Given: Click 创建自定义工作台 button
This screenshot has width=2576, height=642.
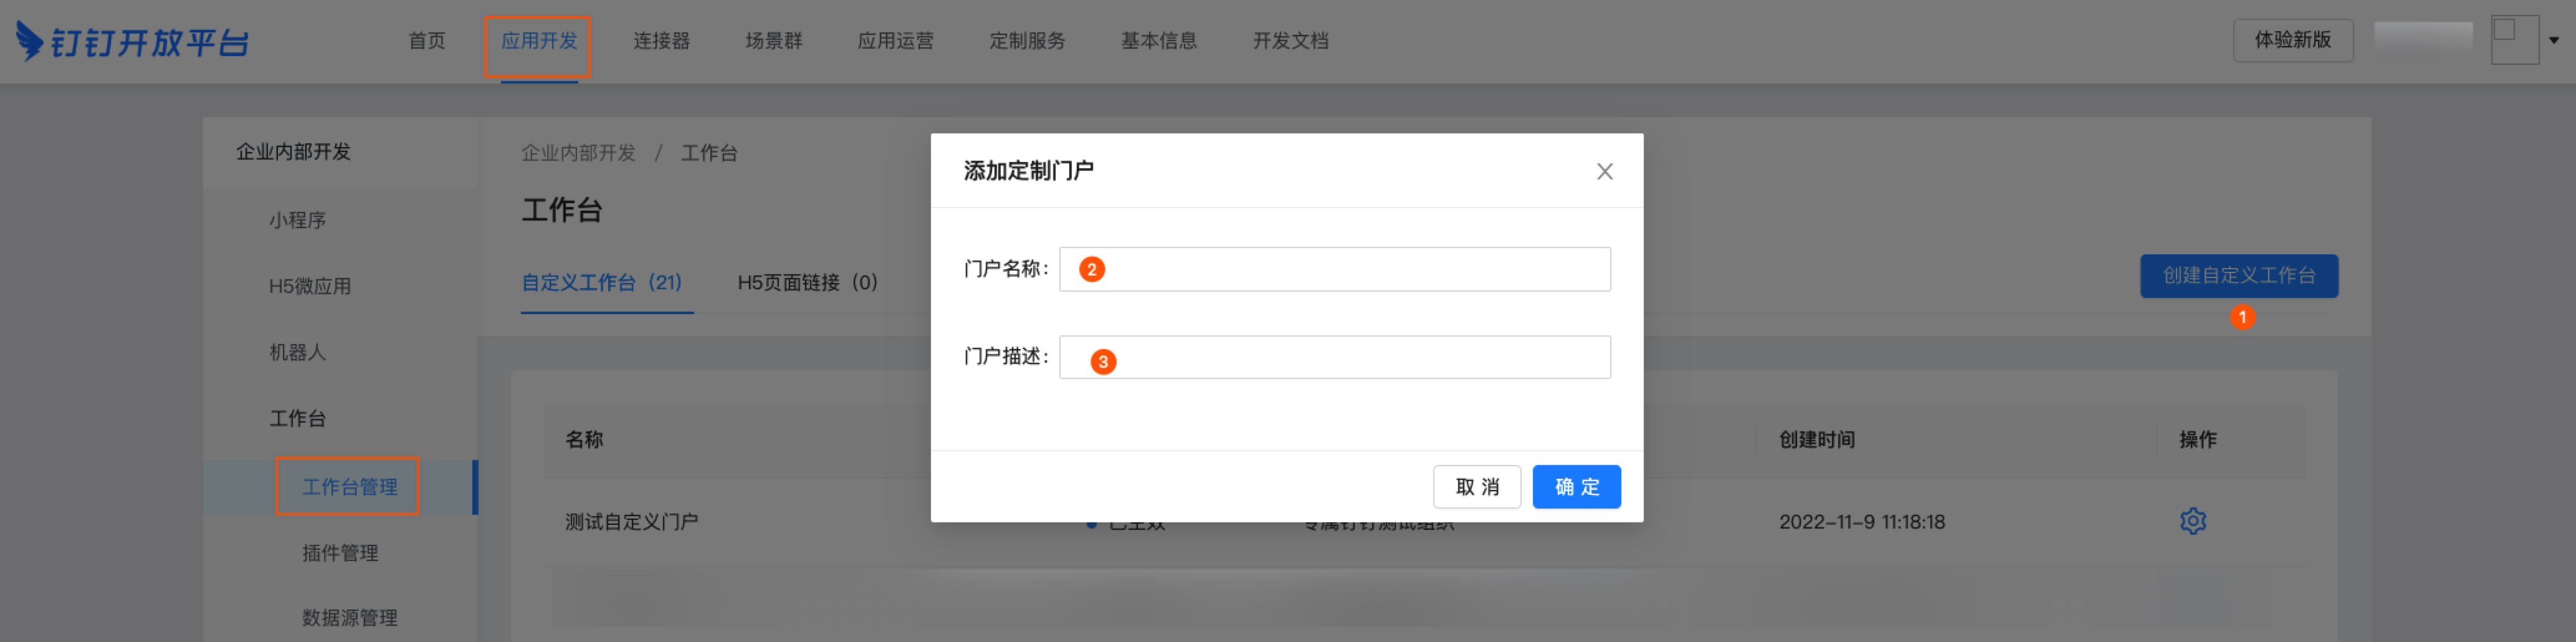Looking at the screenshot, I should click(2238, 276).
